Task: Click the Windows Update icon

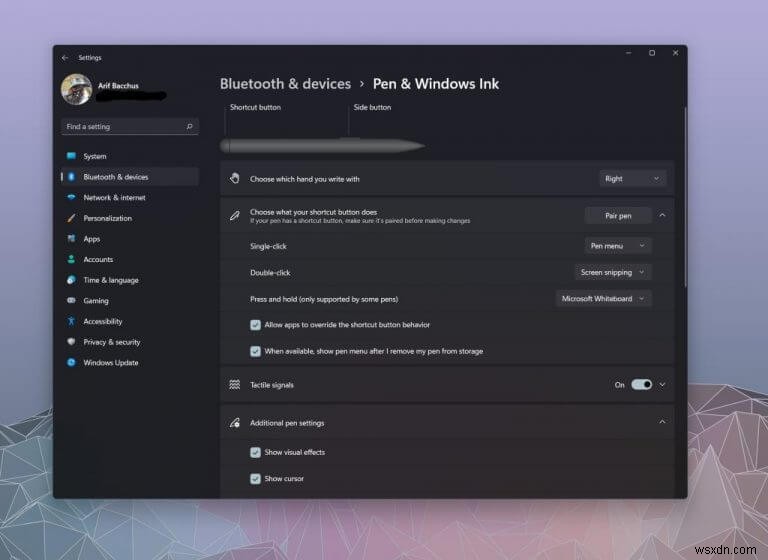Action: (x=71, y=362)
